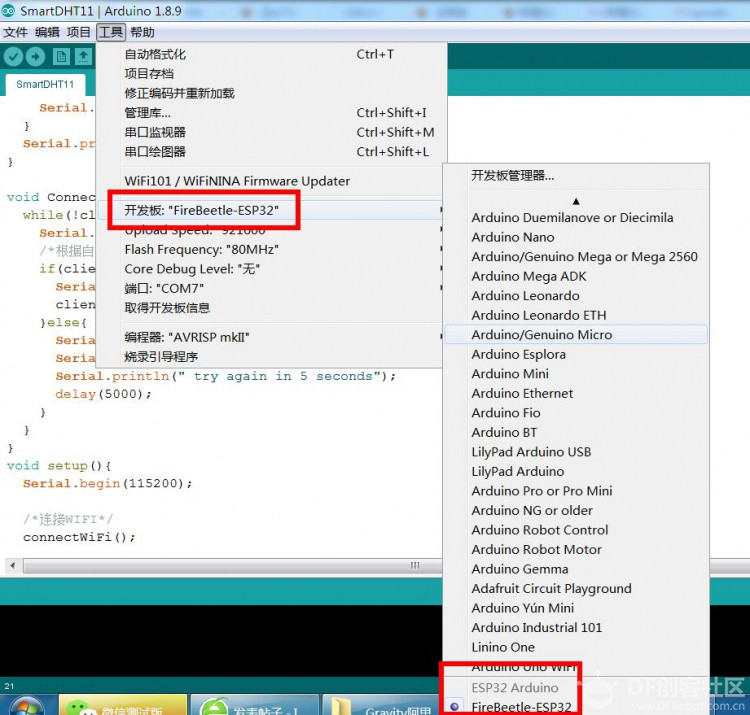This screenshot has width=750, height=715.
Task: Select Arduino Leonardo ETH board
Action: point(576,316)
